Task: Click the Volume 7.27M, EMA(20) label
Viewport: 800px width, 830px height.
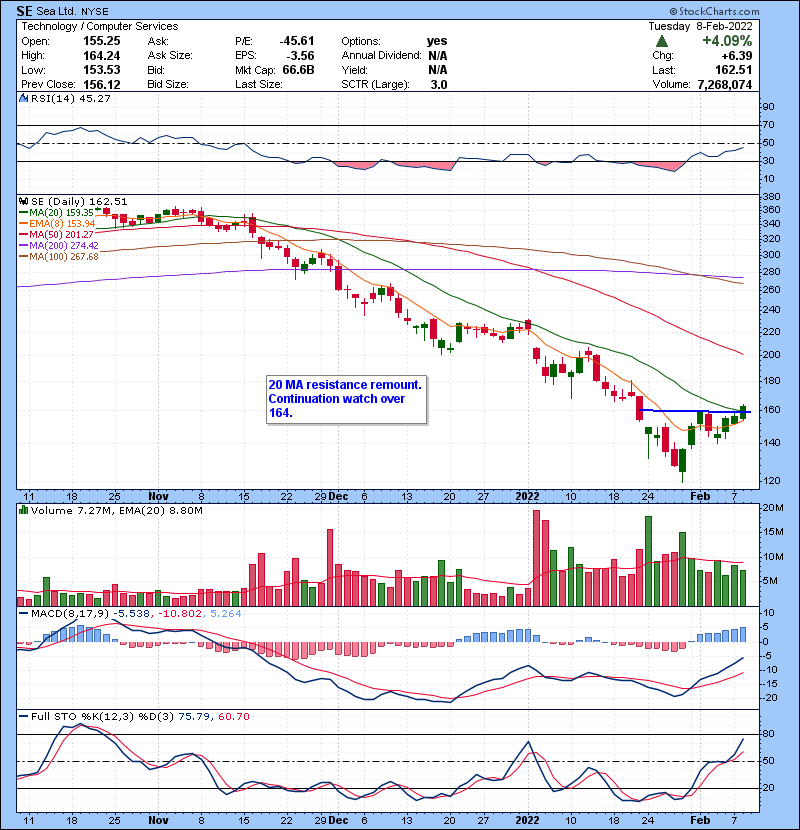Action: tap(116, 510)
